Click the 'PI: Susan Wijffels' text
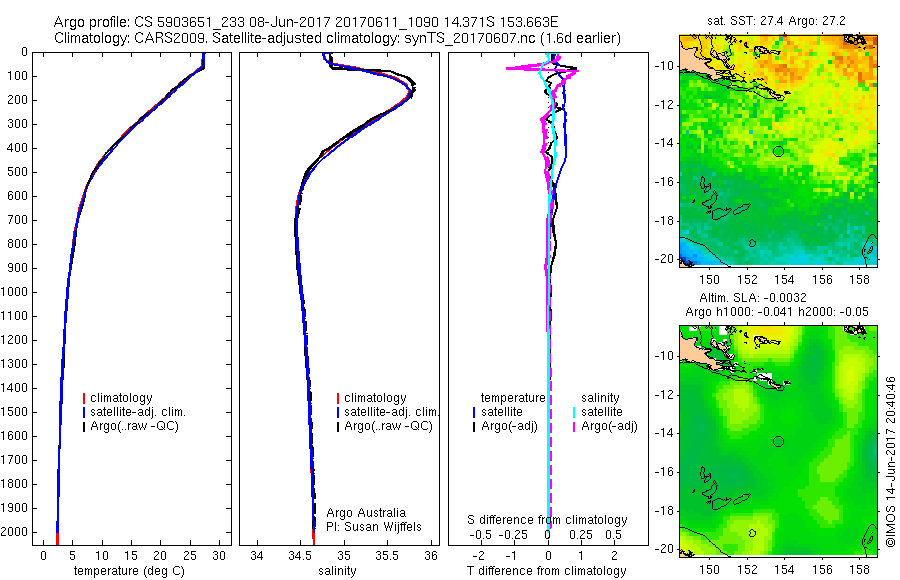This screenshot has width=900, height=580. (374, 527)
